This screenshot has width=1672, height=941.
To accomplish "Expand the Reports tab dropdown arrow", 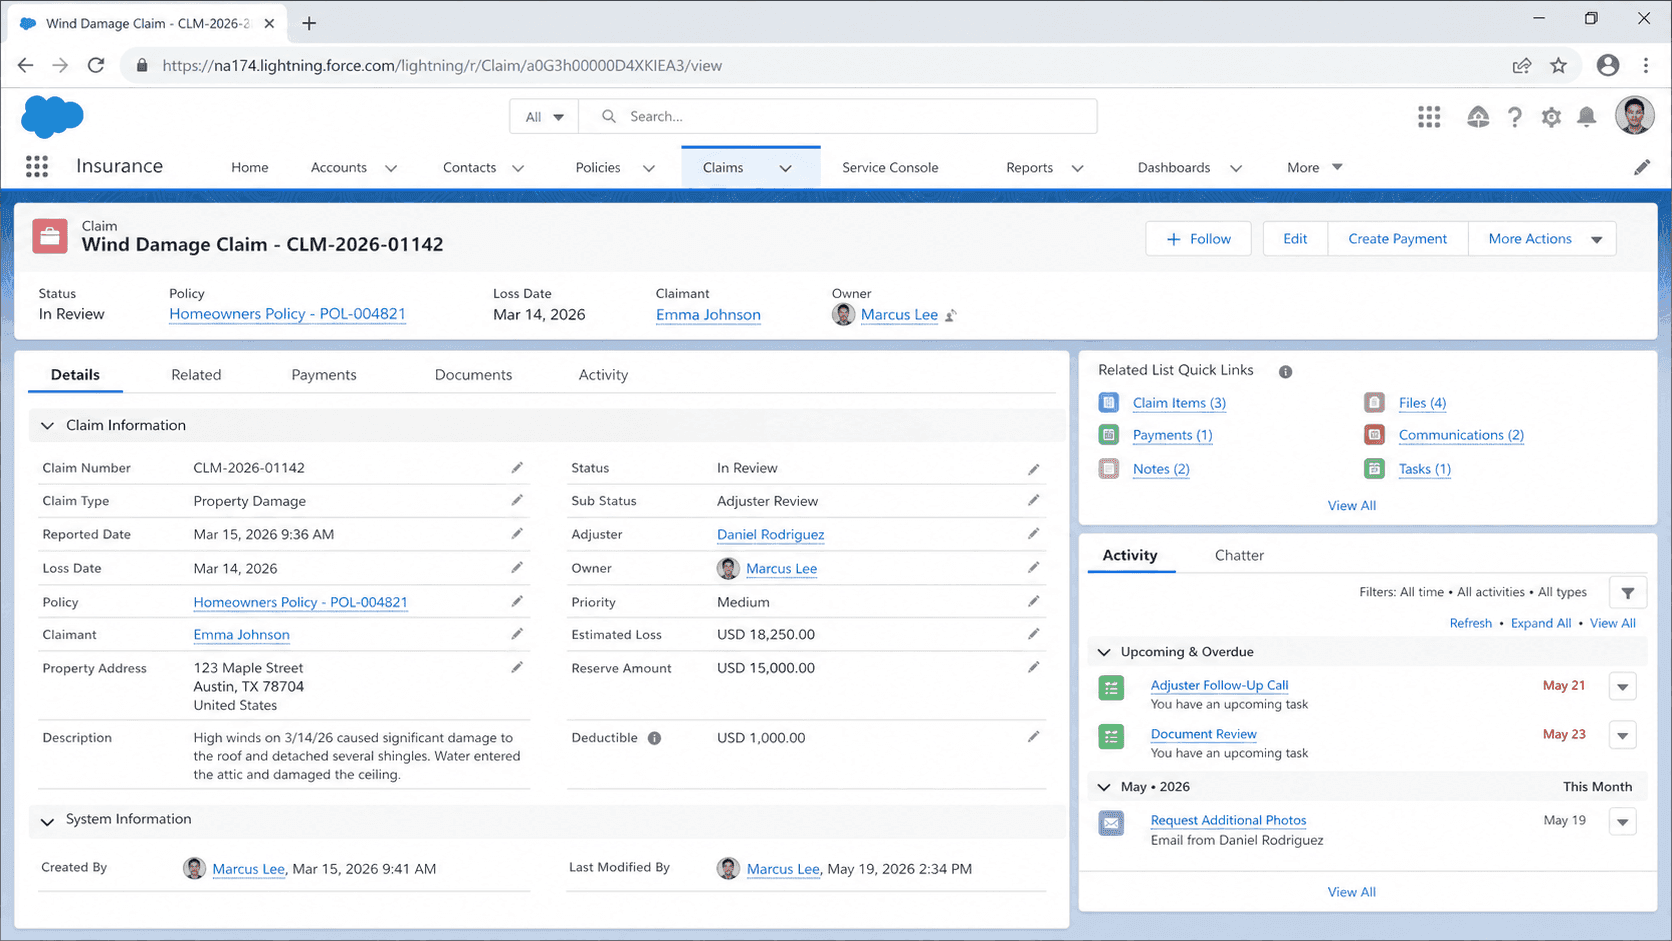I will pyautogui.click(x=1077, y=168).
